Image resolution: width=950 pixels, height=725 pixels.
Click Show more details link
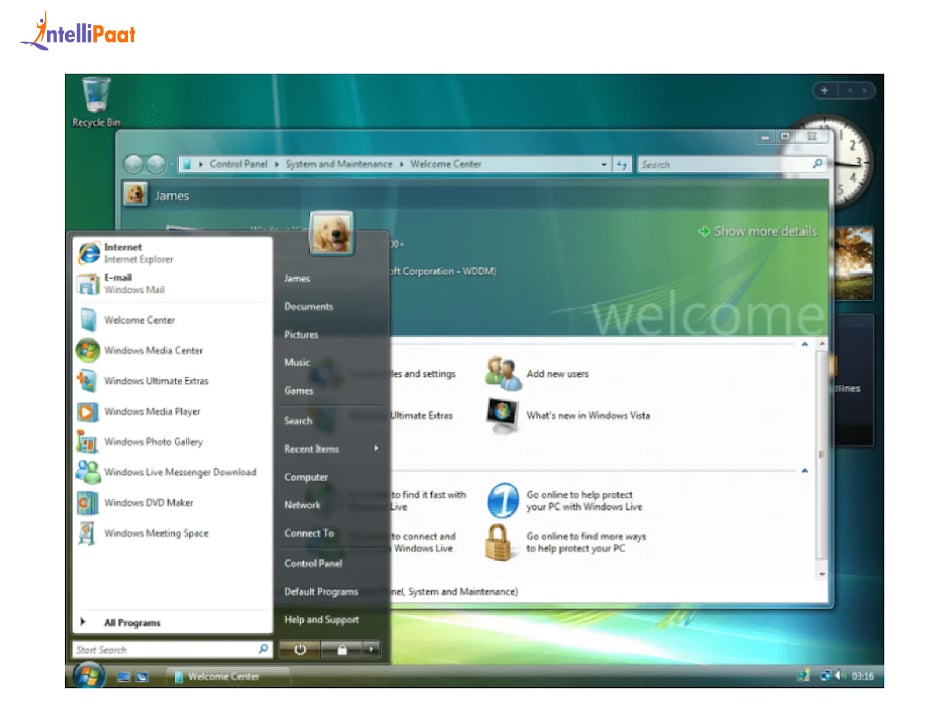758,231
